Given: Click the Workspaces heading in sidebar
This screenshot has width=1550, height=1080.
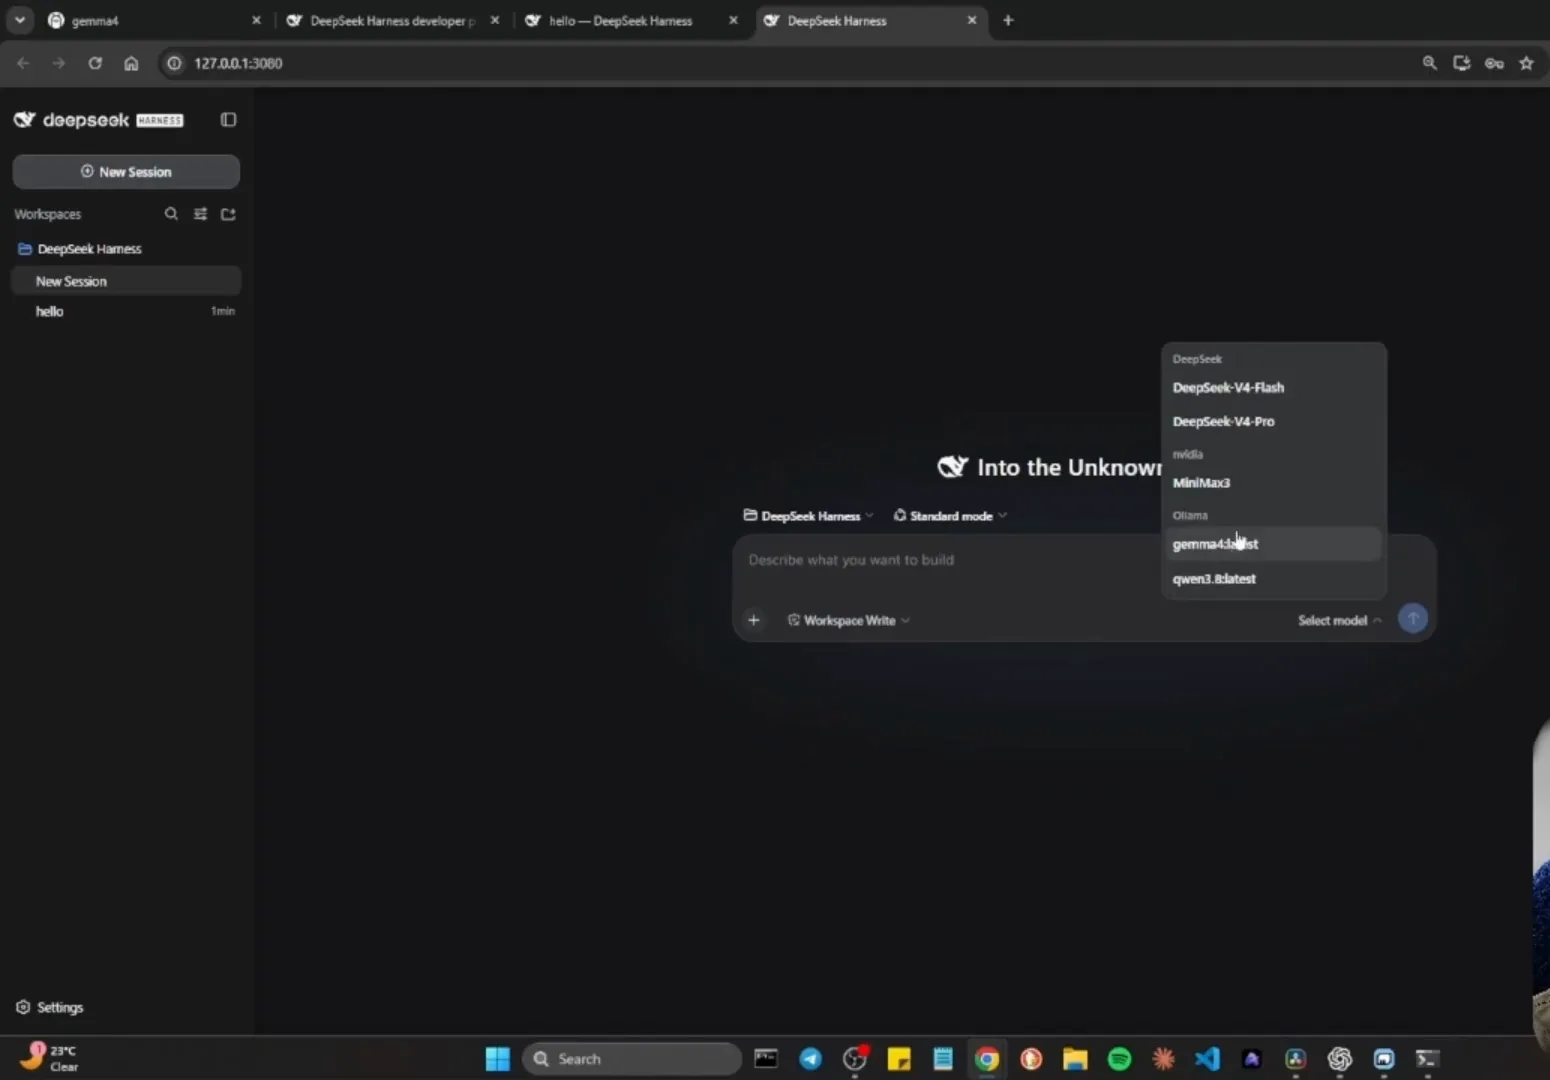Looking at the screenshot, I should [47, 214].
